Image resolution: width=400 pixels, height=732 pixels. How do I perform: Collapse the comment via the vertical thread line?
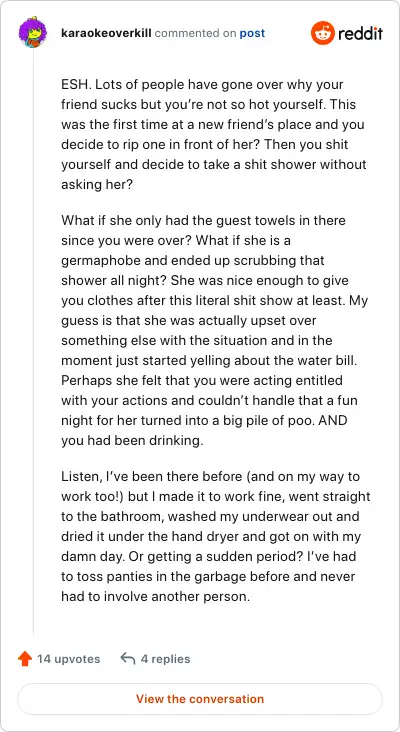point(33,342)
